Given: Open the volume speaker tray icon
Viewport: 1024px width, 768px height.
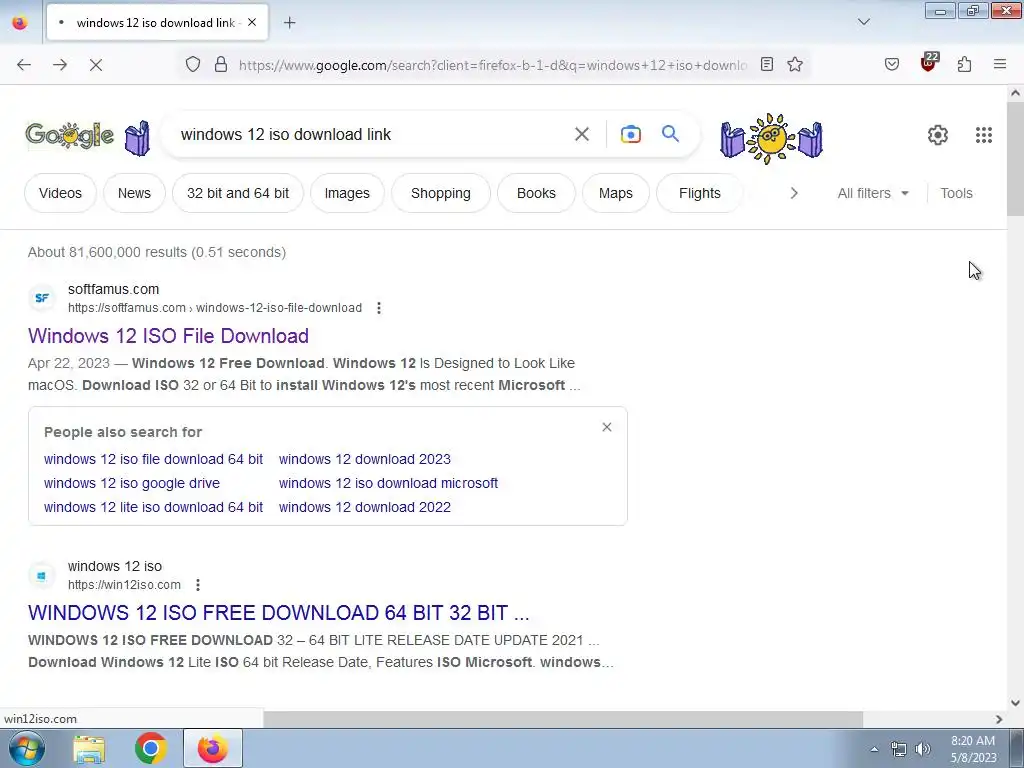Looking at the screenshot, I should click(922, 749).
